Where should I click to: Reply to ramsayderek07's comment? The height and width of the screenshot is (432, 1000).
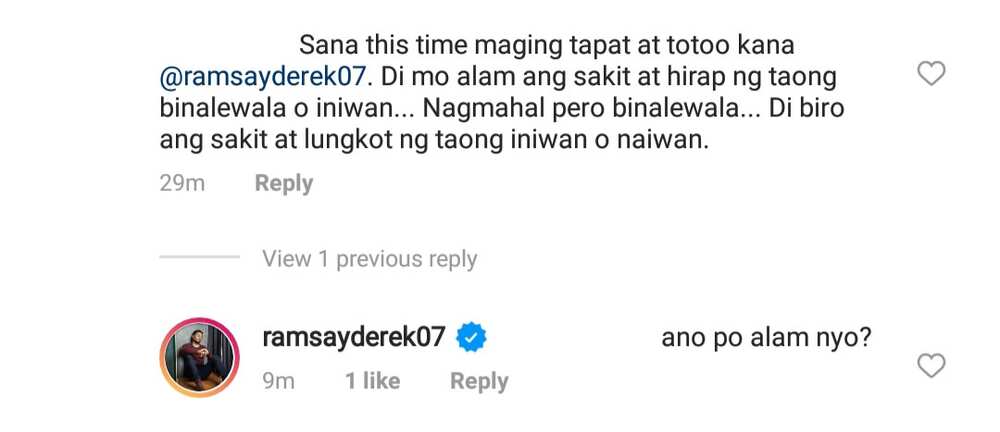480,382
